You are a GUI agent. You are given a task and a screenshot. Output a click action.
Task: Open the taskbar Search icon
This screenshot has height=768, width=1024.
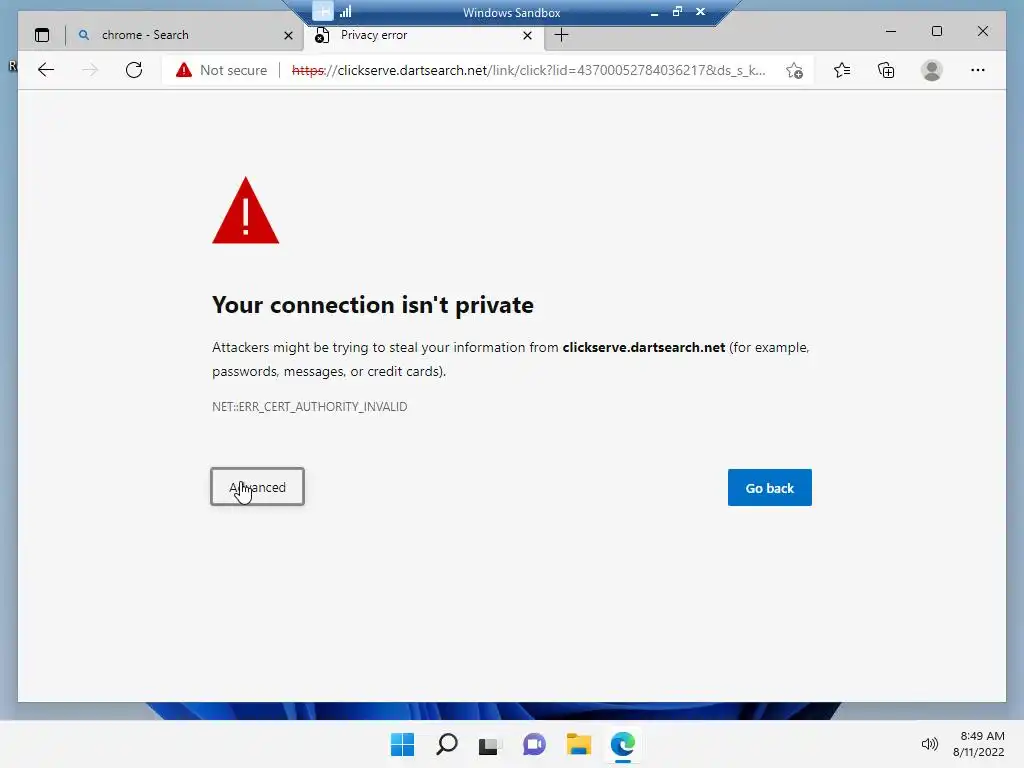[447, 744]
